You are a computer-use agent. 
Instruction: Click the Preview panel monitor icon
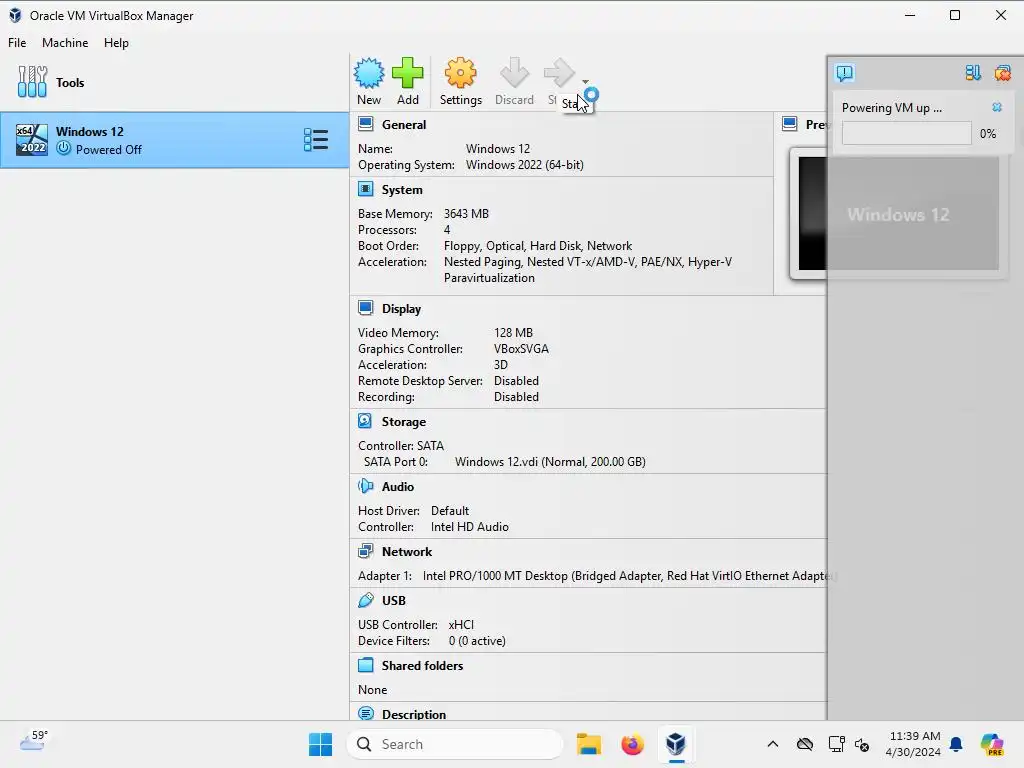click(790, 123)
